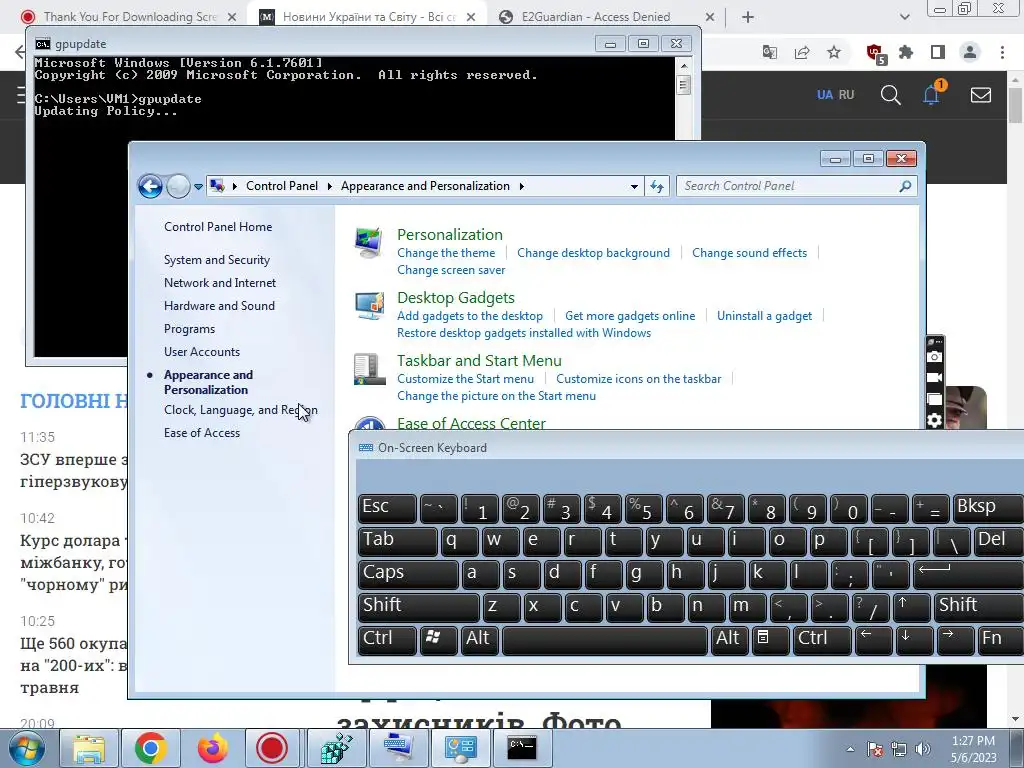Screen dimensions: 1024x768
Task: Click the Windows logo key on keyboard
Action: tap(438, 639)
